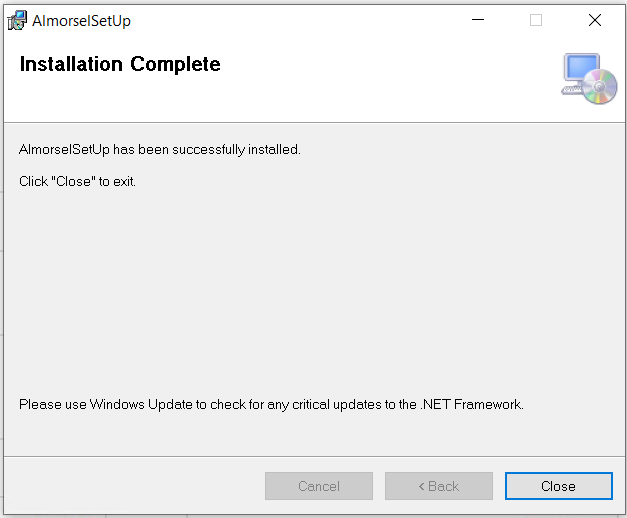The height and width of the screenshot is (518, 627).
Task: Click the blank gray area of the dialog body
Action: tap(314, 292)
